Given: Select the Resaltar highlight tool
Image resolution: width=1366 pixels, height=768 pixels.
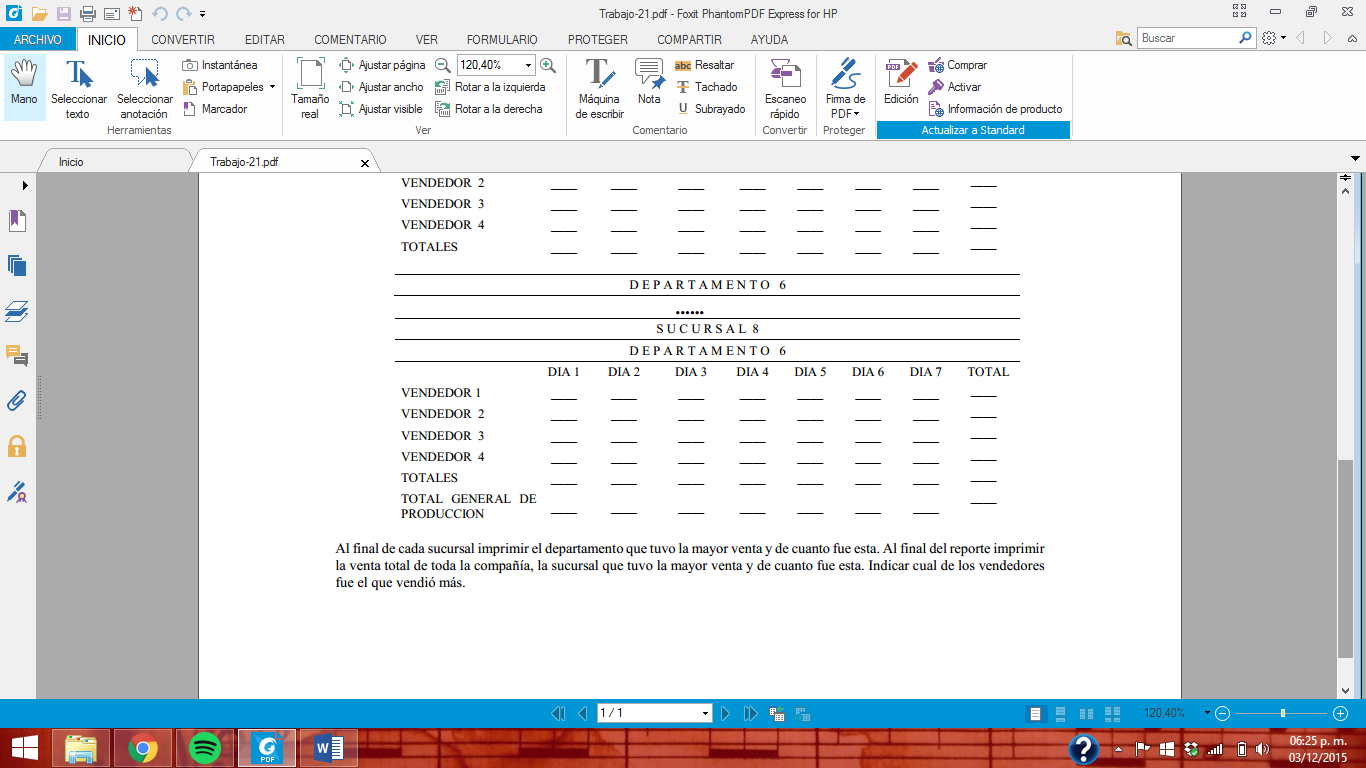Looking at the screenshot, I should point(705,65).
